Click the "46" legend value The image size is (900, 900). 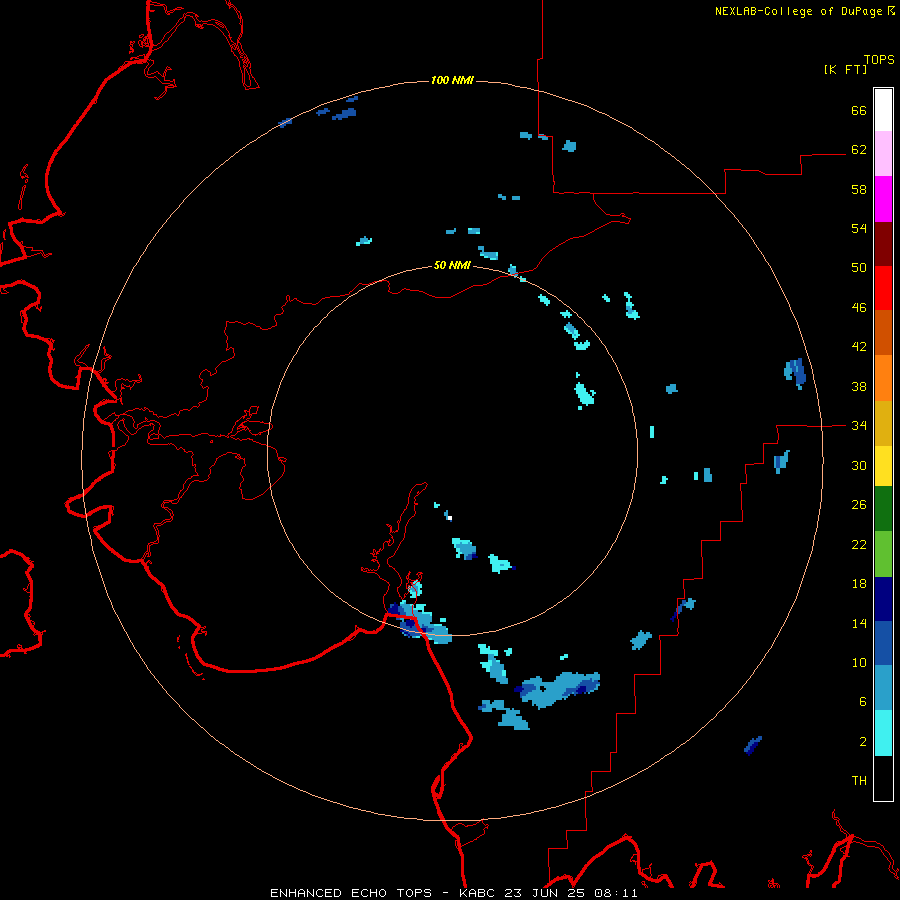pyautogui.click(x=859, y=308)
